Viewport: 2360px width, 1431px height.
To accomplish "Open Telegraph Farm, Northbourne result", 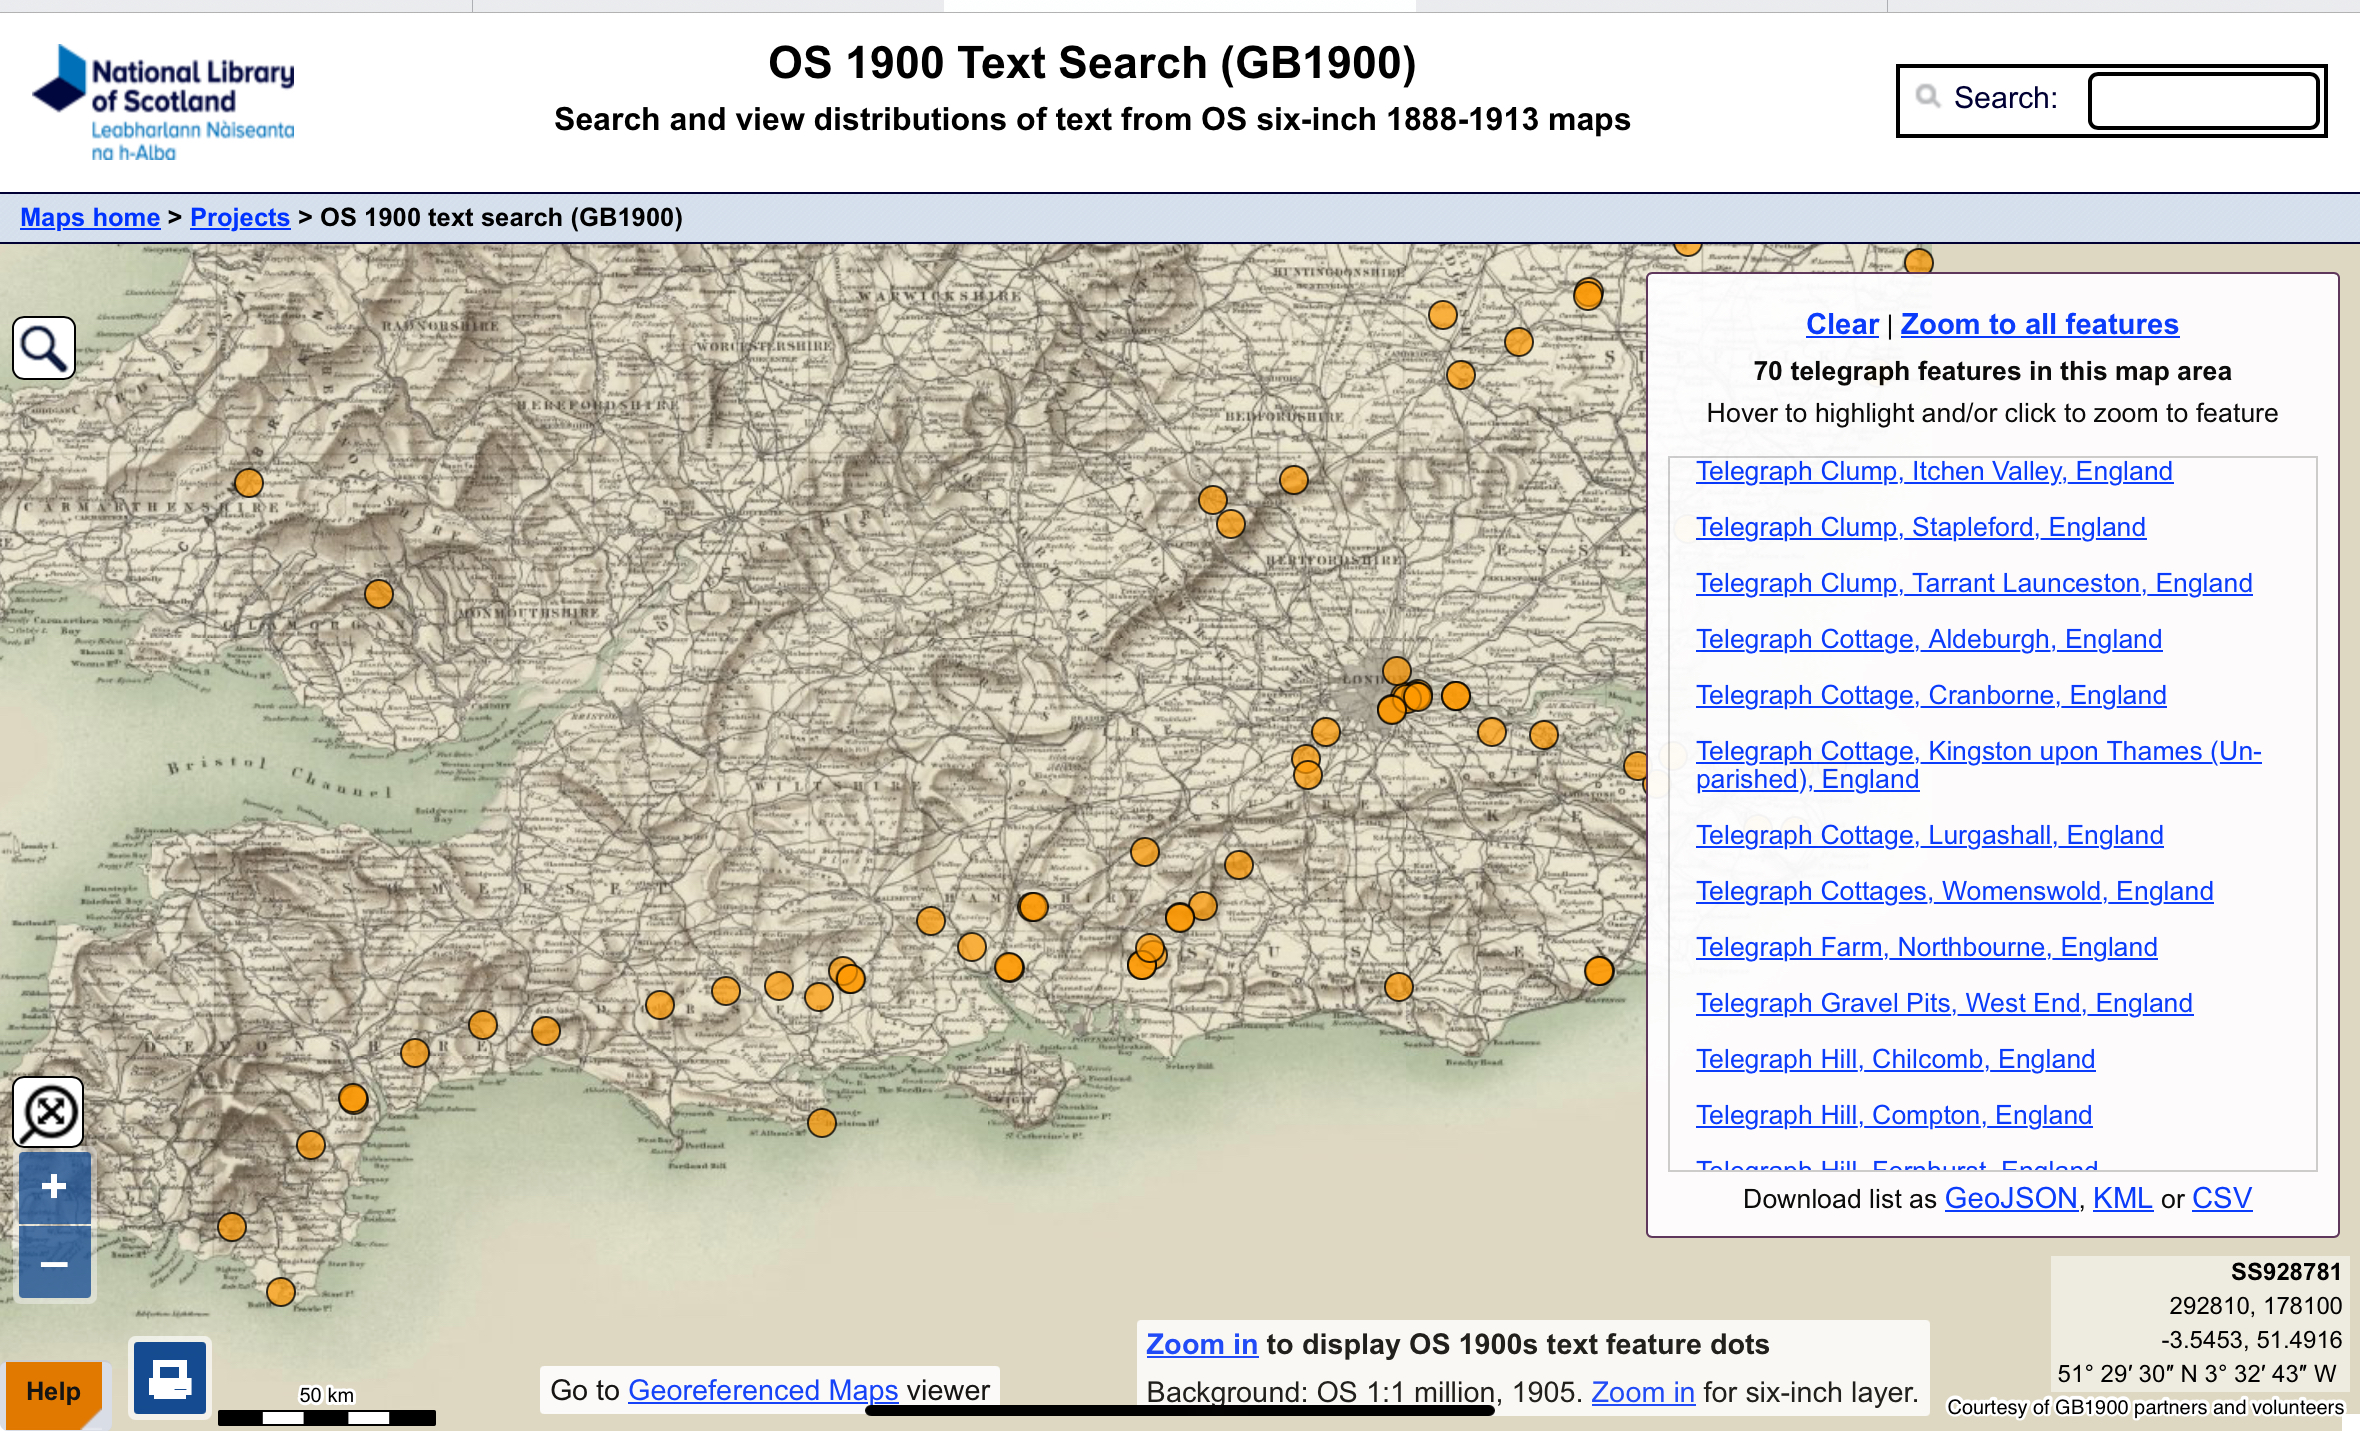I will click(1927, 947).
